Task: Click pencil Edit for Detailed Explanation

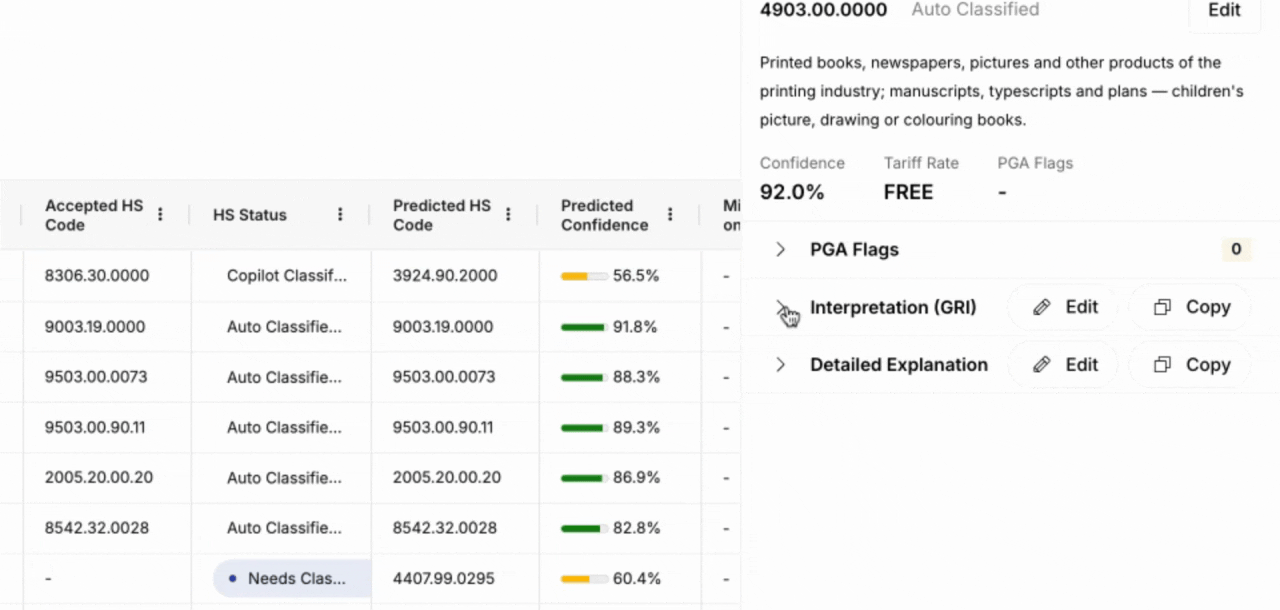Action: pyautogui.click(x=1064, y=365)
